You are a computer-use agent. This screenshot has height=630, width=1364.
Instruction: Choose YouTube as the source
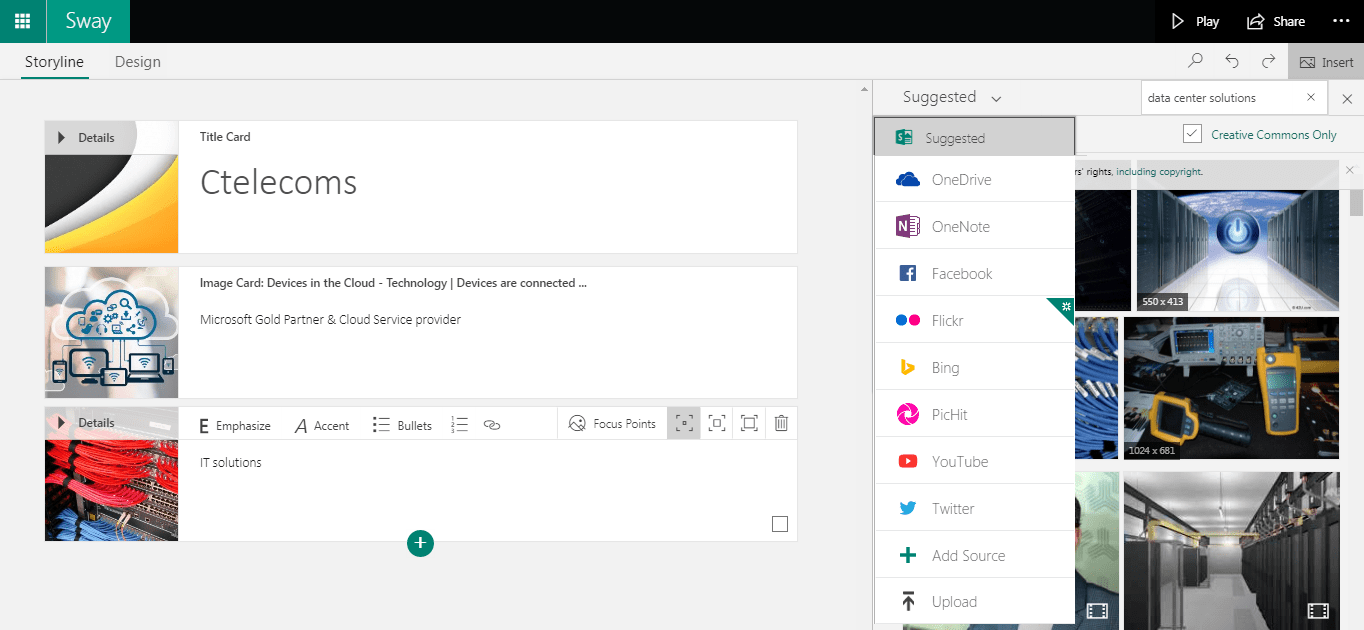tap(974, 461)
